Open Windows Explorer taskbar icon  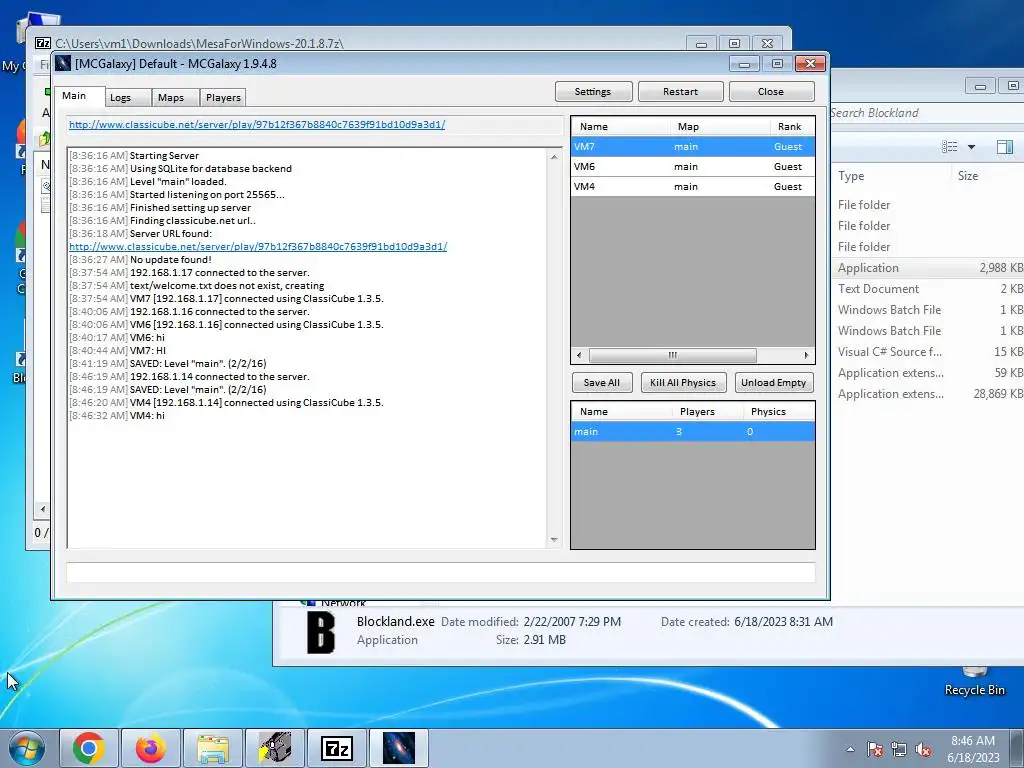pos(213,748)
